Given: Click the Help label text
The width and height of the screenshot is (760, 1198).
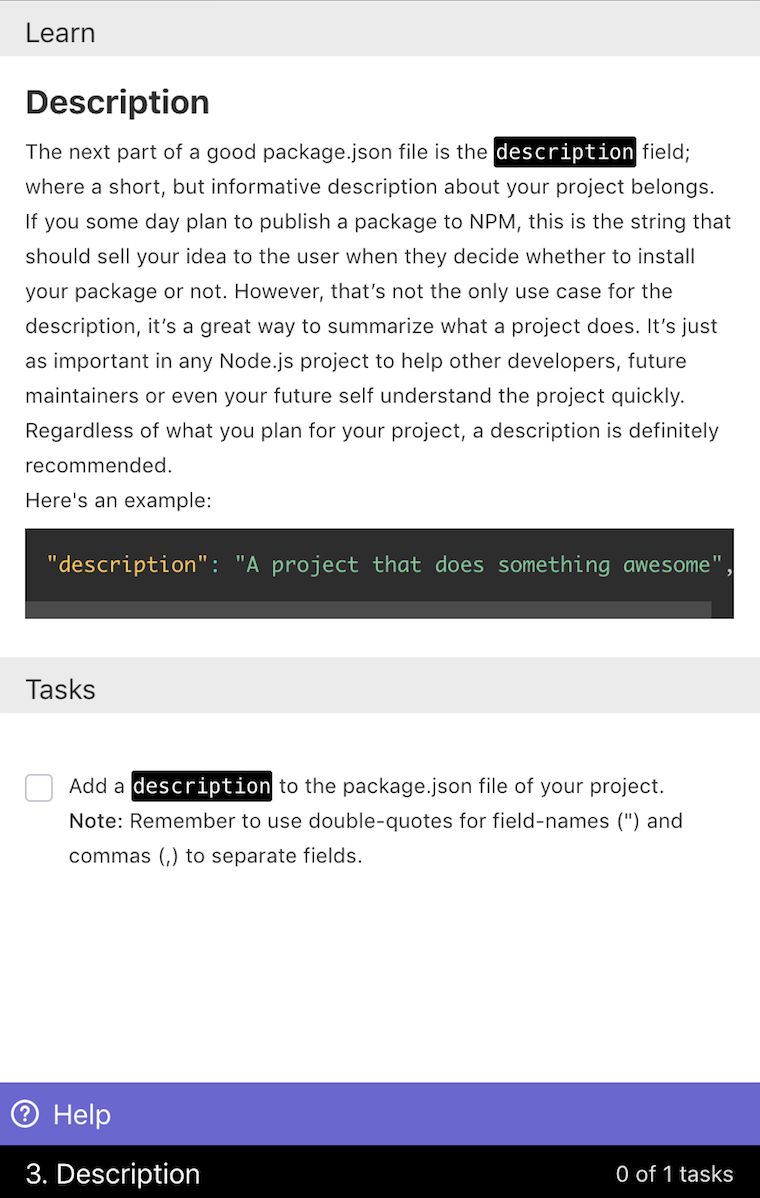Looking at the screenshot, I should point(82,1115).
